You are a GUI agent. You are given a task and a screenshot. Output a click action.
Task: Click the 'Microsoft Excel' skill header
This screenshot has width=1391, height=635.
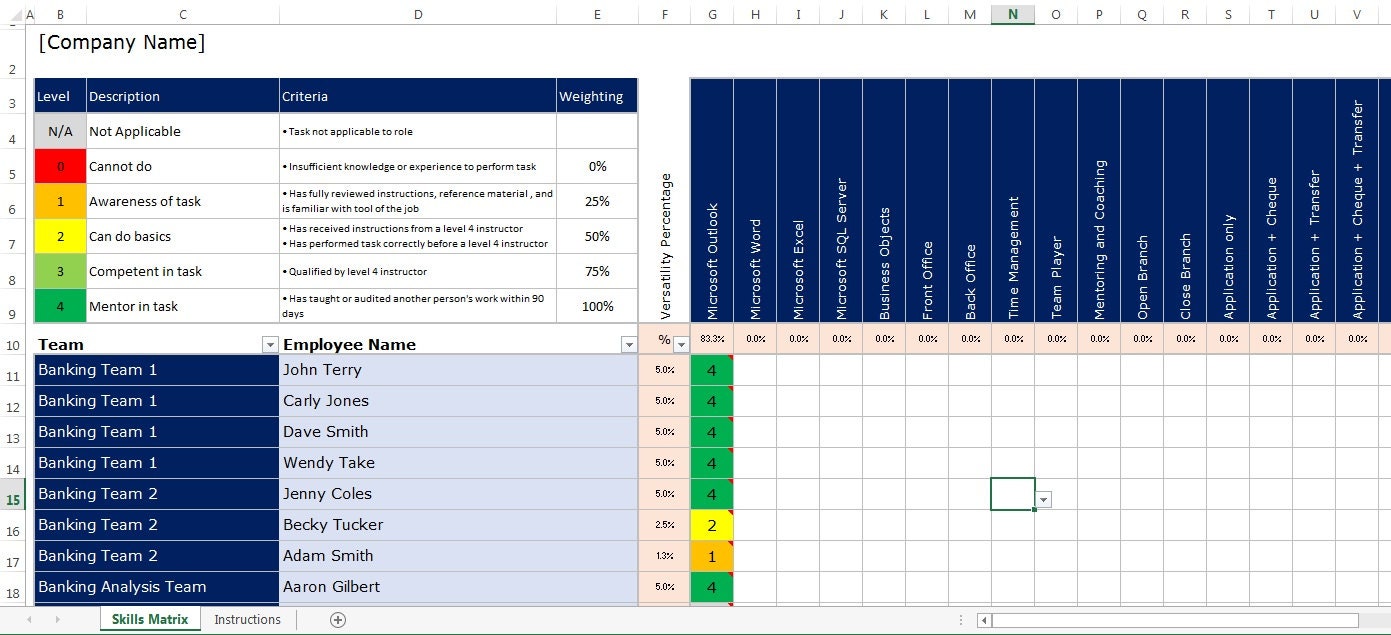[x=797, y=200]
